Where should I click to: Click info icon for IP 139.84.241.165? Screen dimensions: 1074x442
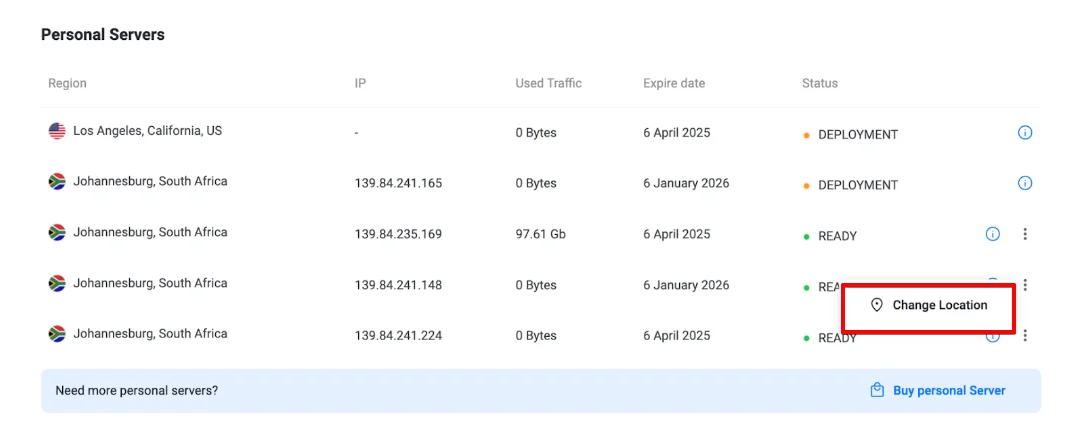pos(1024,183)
